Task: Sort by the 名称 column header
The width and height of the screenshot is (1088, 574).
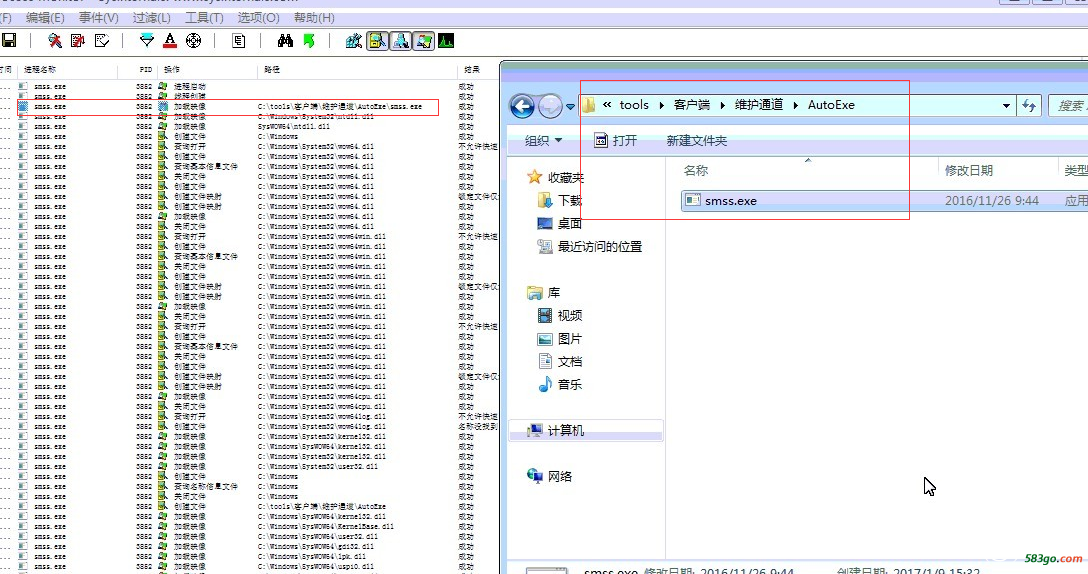Action: pos(696,171)
